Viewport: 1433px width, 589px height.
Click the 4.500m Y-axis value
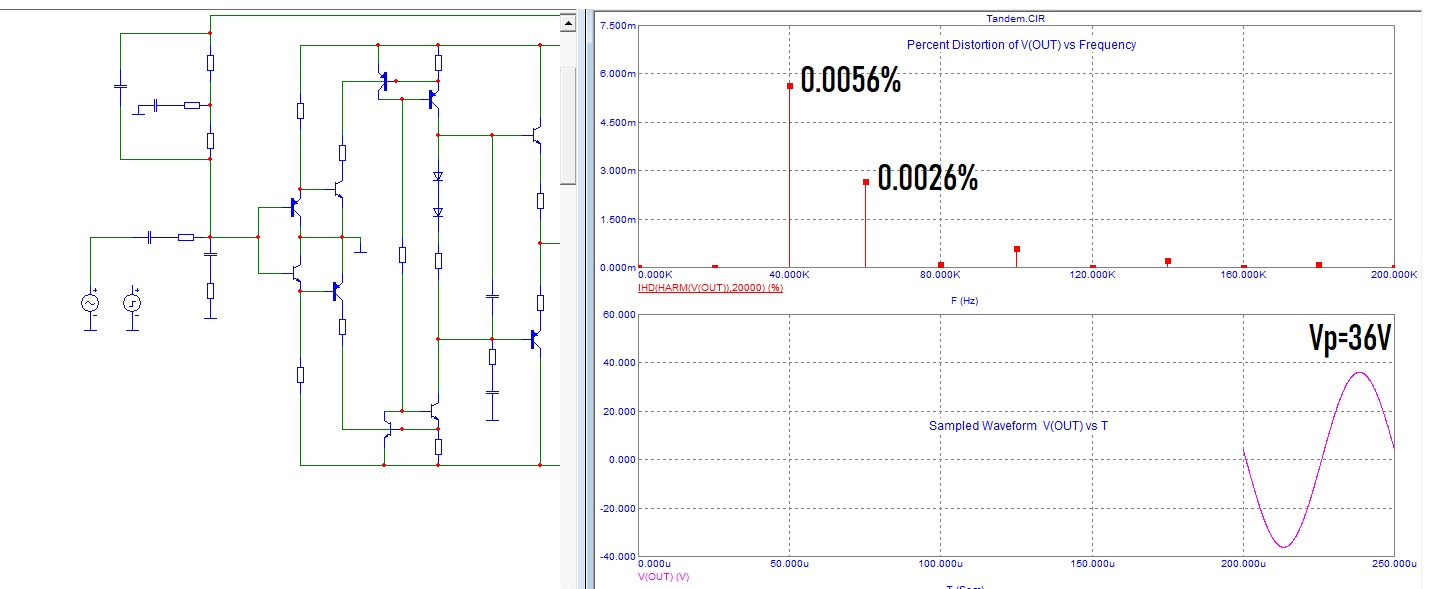pos(616,122)
